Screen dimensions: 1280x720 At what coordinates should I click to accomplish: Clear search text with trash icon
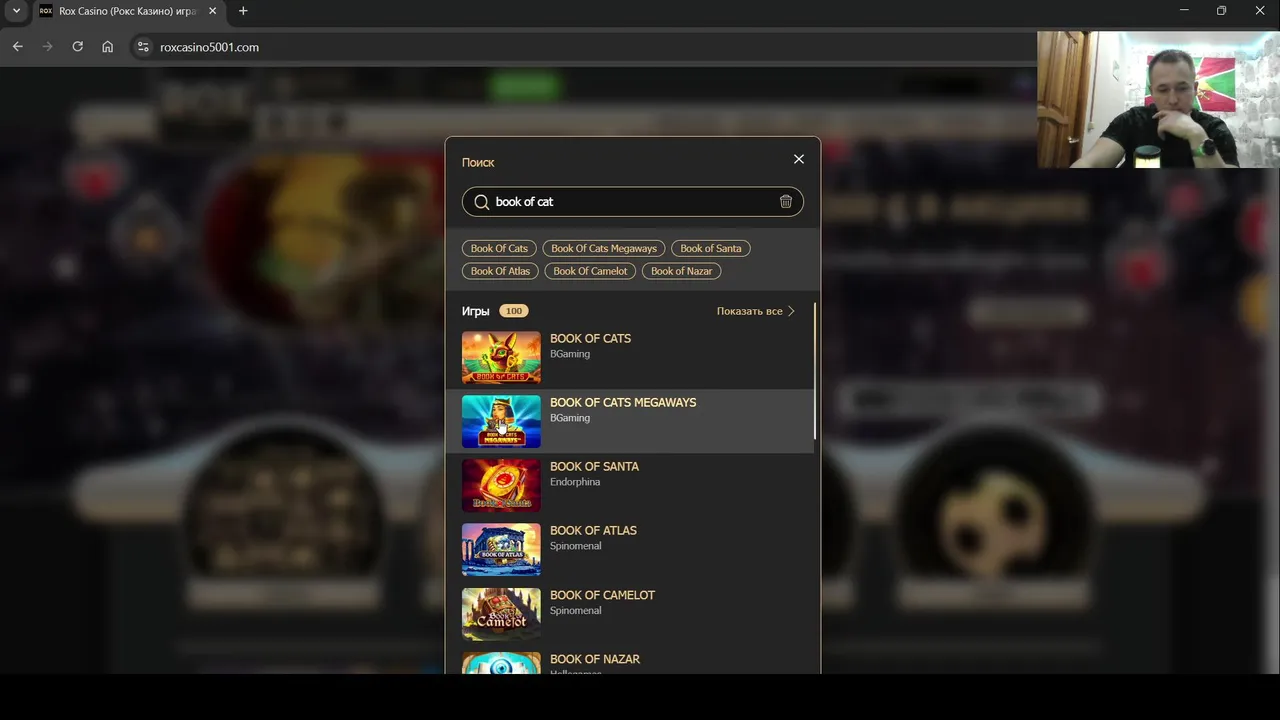pyautogui.click(x=786, y=202)
